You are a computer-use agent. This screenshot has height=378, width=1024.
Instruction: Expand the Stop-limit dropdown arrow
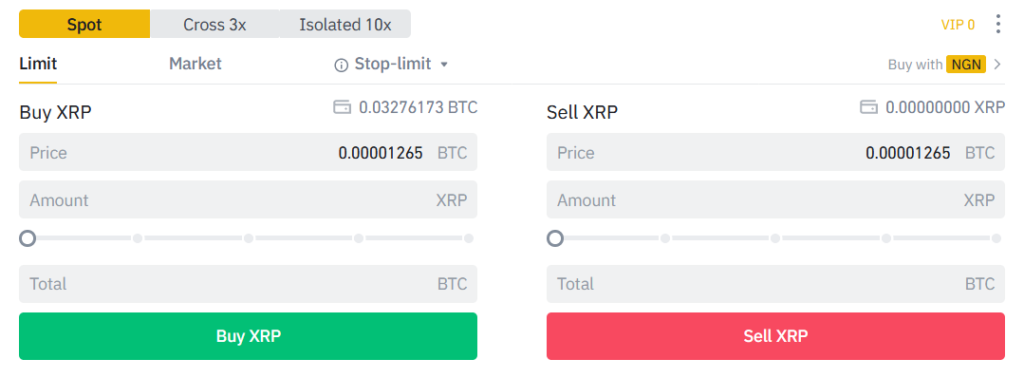(444, 65)
